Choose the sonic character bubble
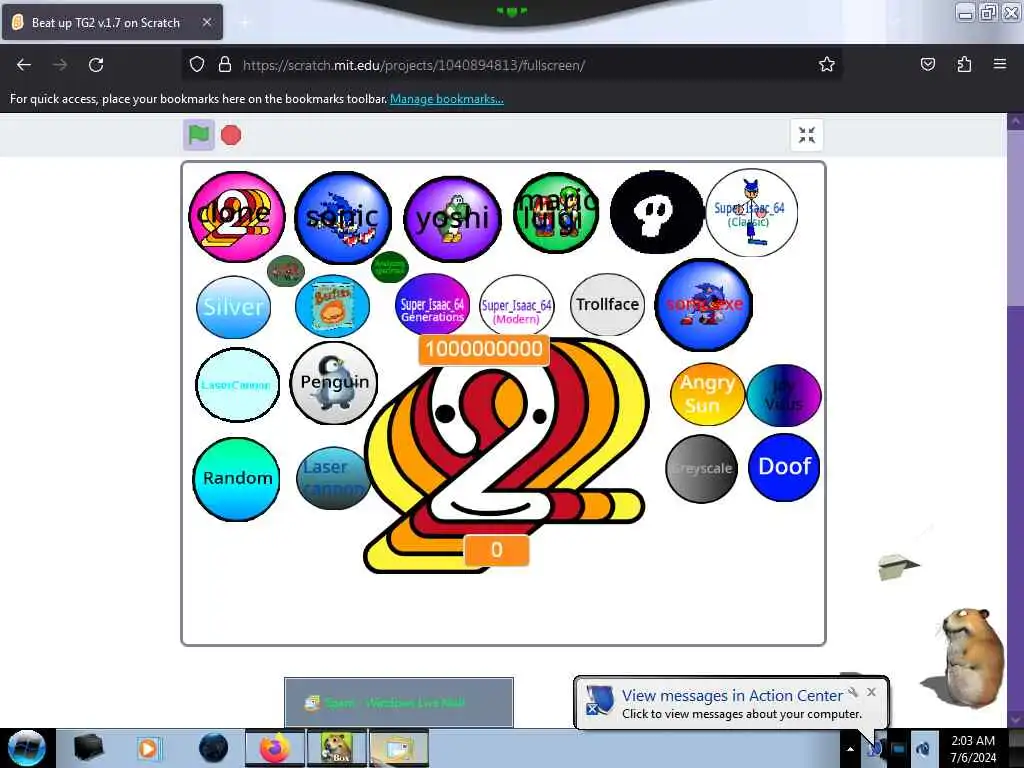The width and height of the screenshot is (1024, 768). pos(343,217)
